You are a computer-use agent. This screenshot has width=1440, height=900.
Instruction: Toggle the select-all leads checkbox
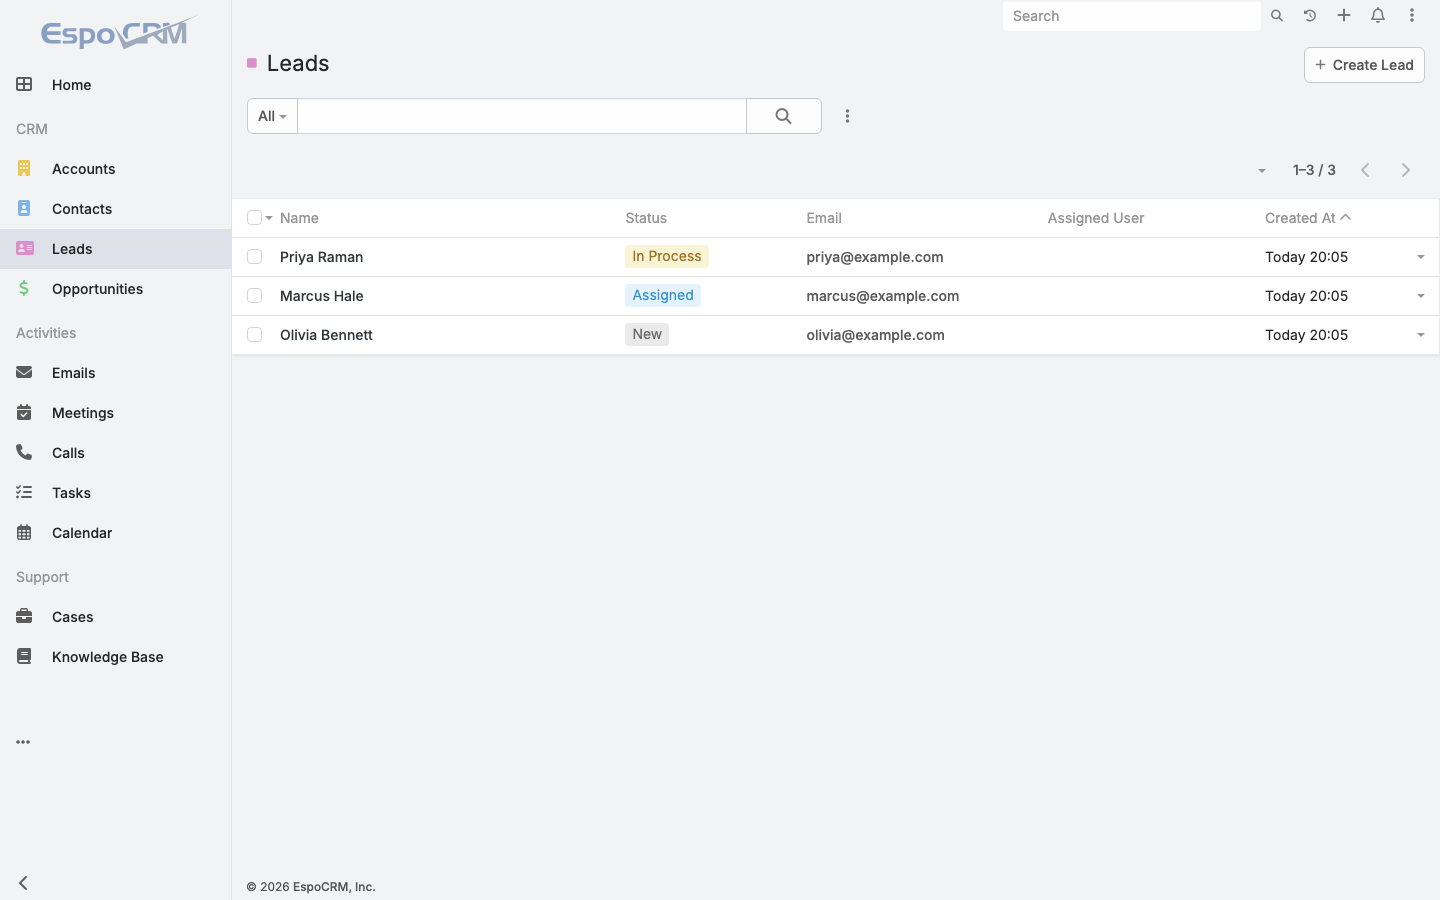coord(254,218)
